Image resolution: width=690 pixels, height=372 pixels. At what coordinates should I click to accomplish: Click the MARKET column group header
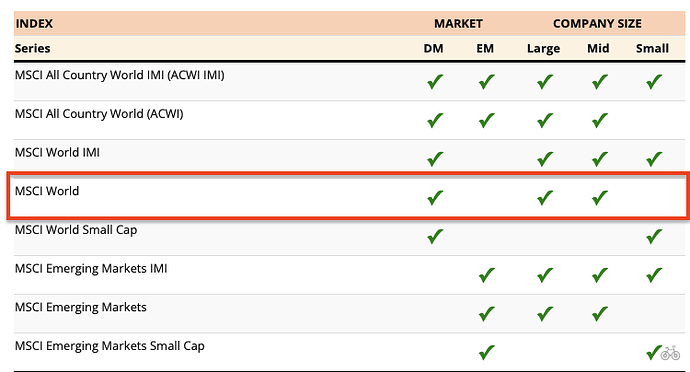(x=458, y=24)
